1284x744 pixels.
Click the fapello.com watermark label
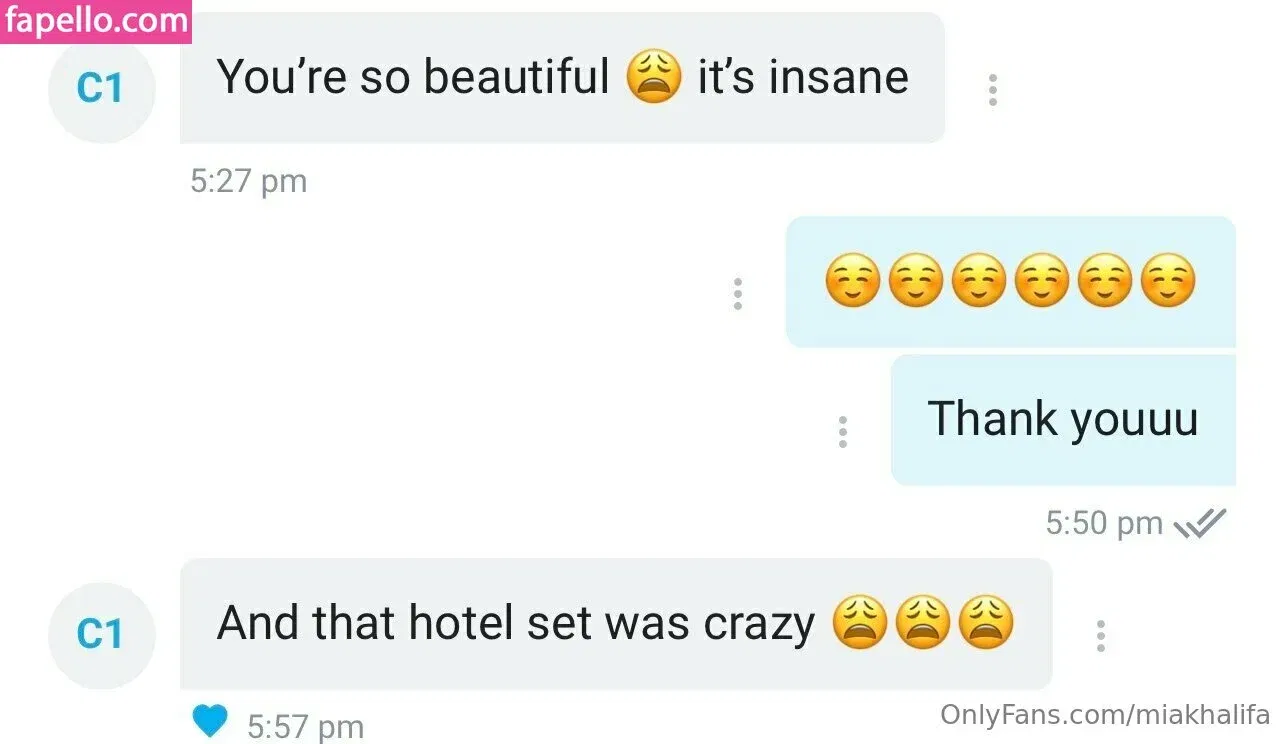(x=95, y=20)
